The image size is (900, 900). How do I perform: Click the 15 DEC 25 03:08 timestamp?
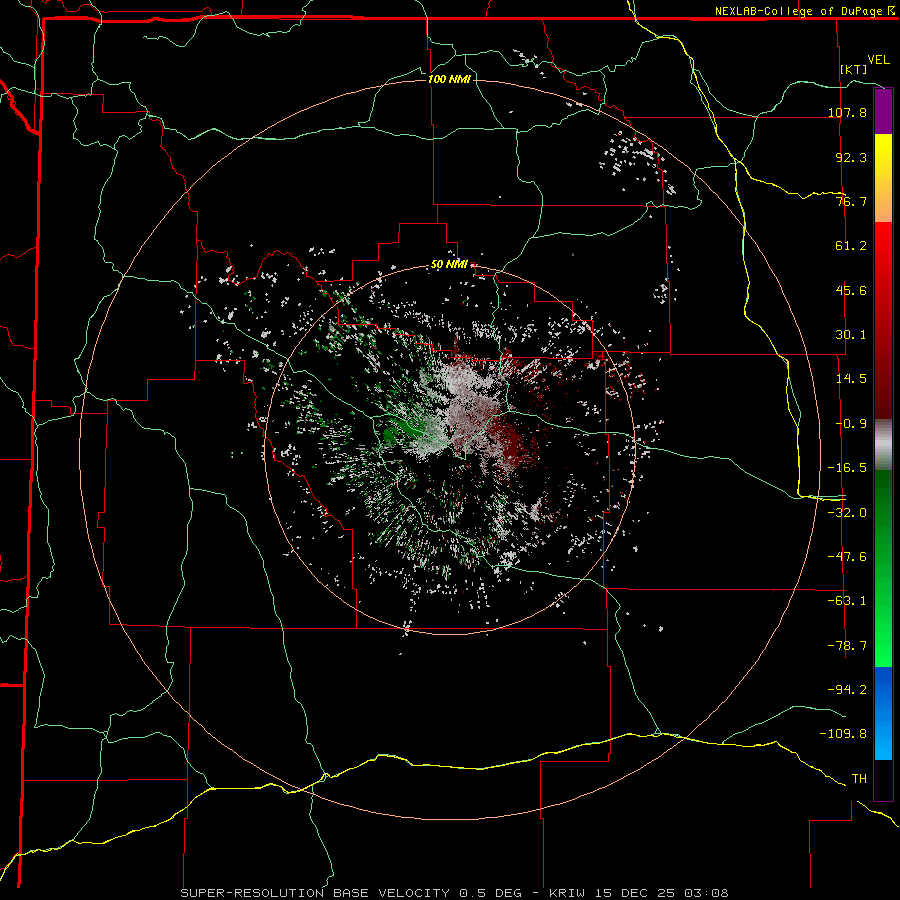click(x=660, y=893)
